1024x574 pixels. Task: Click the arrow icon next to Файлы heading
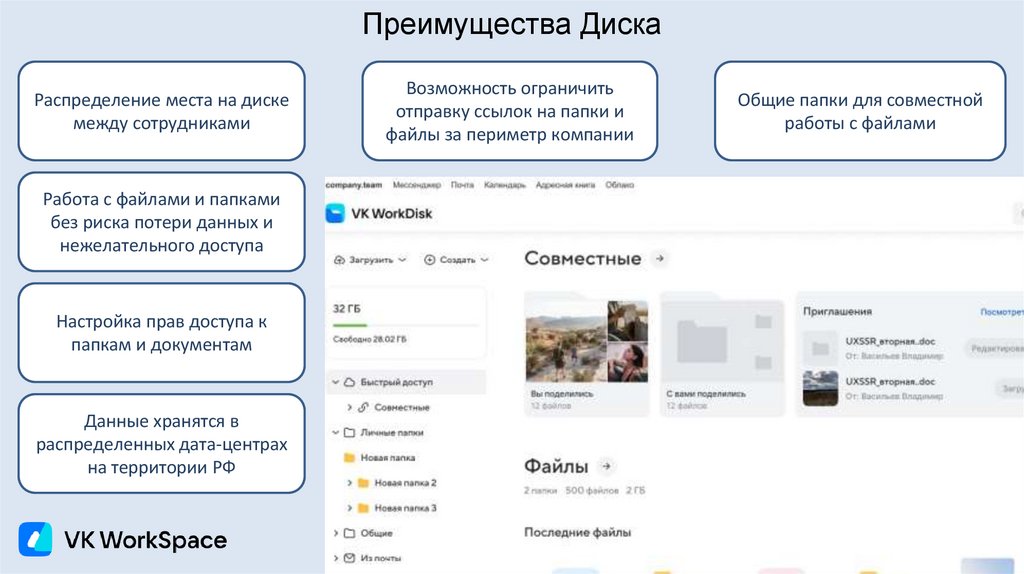(607, 466)
